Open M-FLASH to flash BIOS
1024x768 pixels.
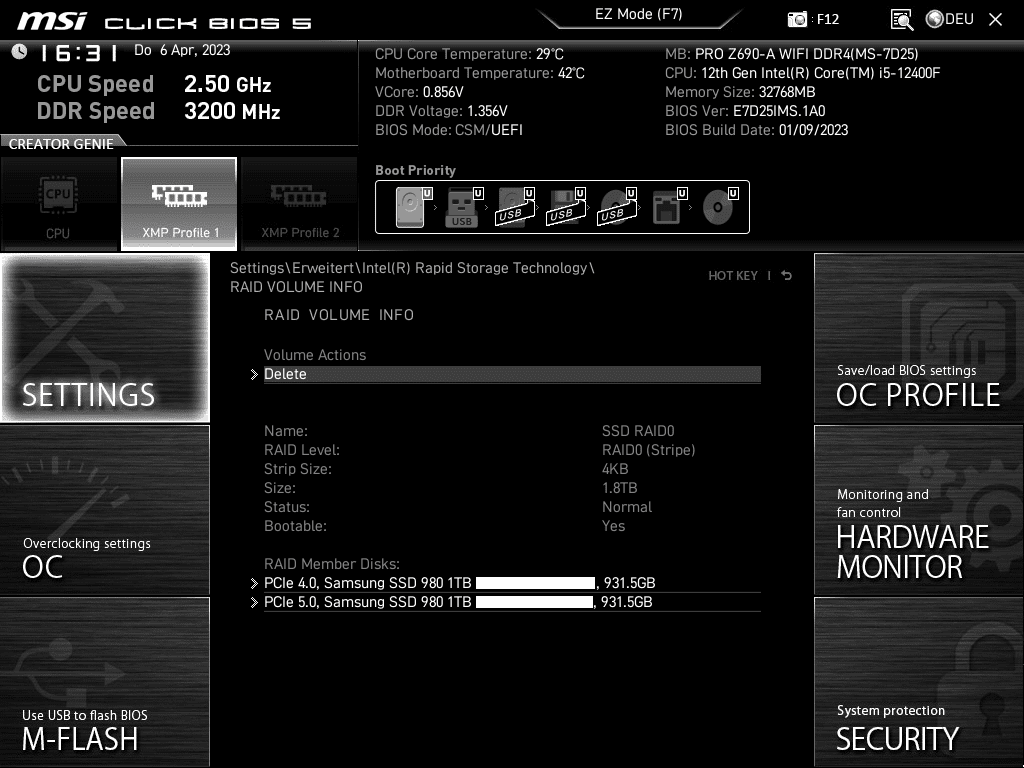coord(105,682)
